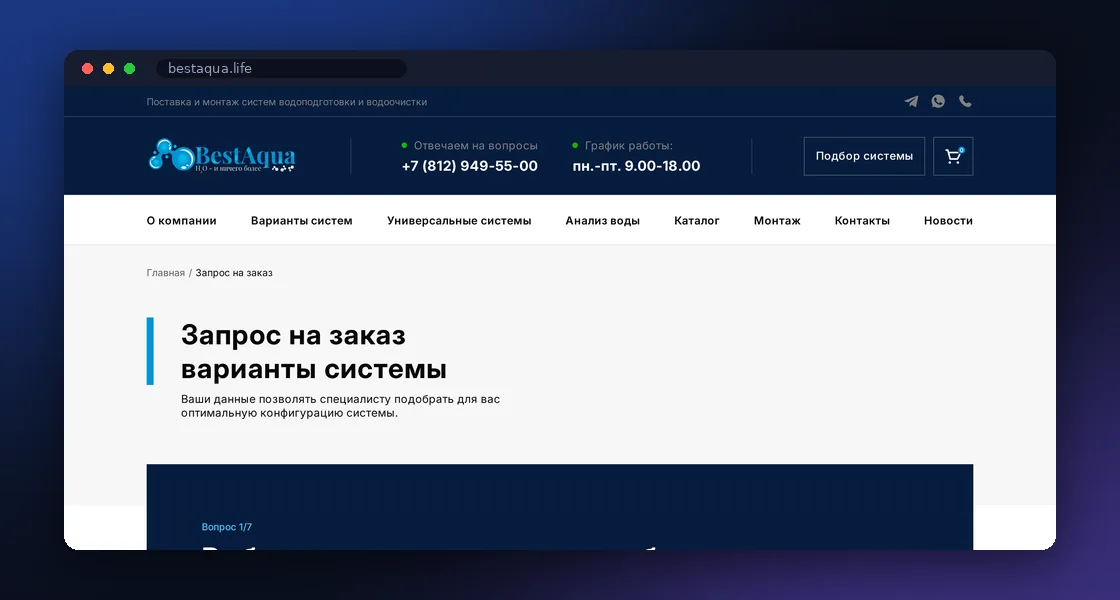Click the Ваши данные позволять description text
The height and width of the screenshot is (600, 1120).
click(x=340, y=406)
